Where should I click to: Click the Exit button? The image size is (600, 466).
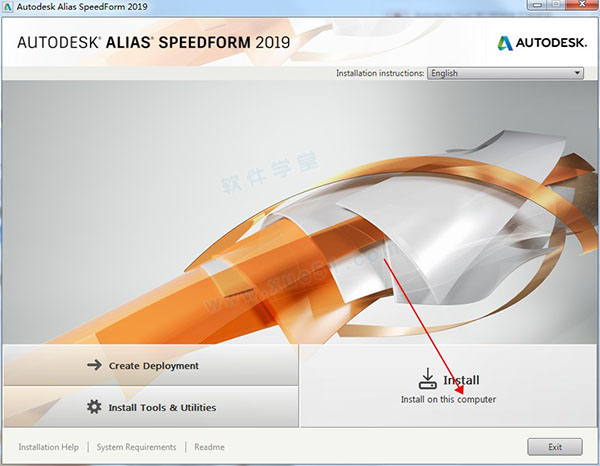point(555,447)
